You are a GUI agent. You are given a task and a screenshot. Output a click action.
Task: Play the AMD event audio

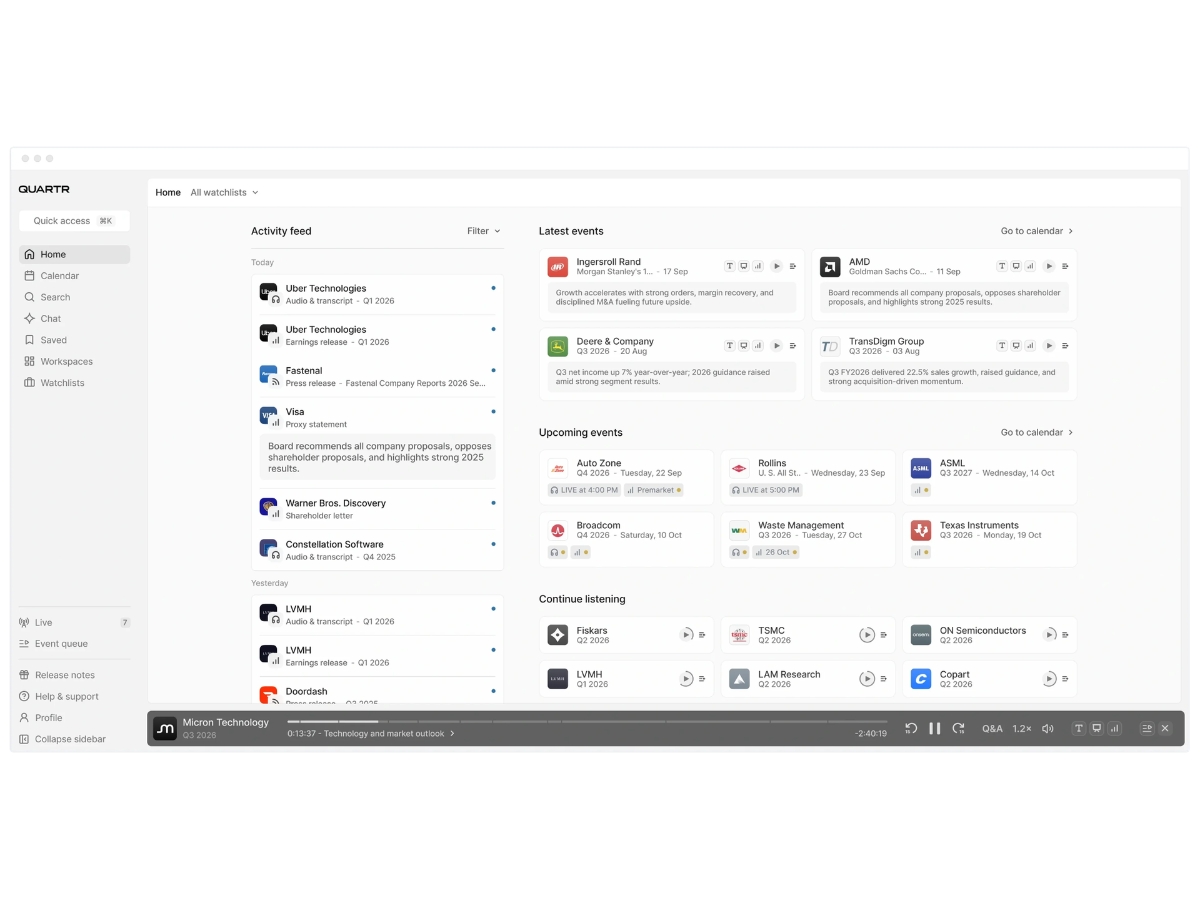click(1049, 266)
